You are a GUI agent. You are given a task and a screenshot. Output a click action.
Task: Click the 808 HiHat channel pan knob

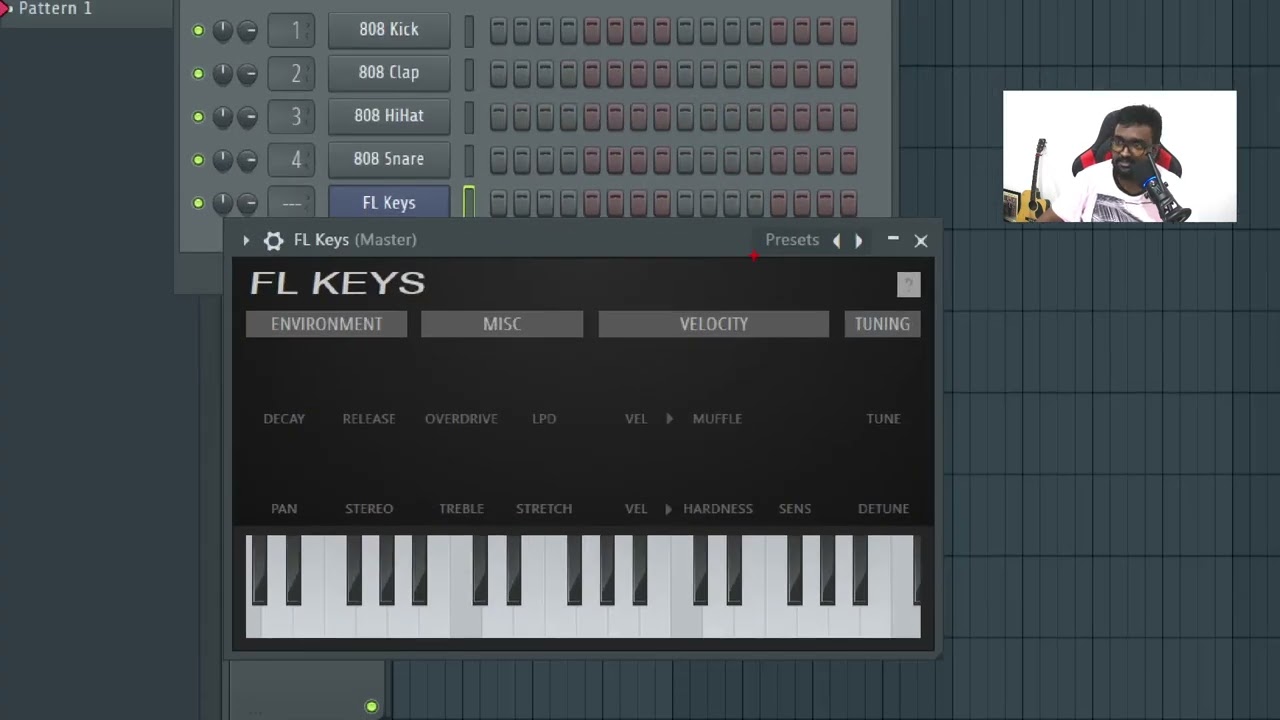point(222,117)
